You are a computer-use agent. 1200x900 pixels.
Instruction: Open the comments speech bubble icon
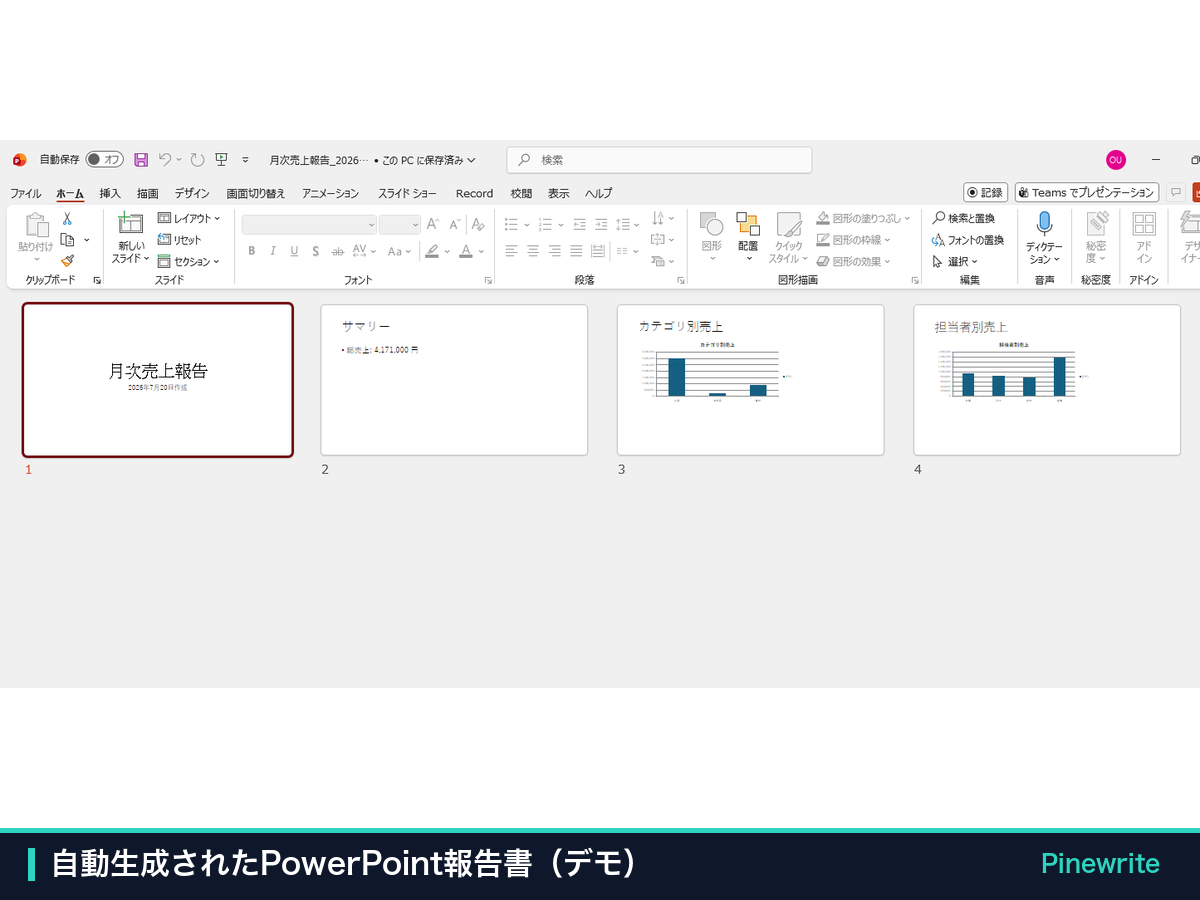(1176, 192)
